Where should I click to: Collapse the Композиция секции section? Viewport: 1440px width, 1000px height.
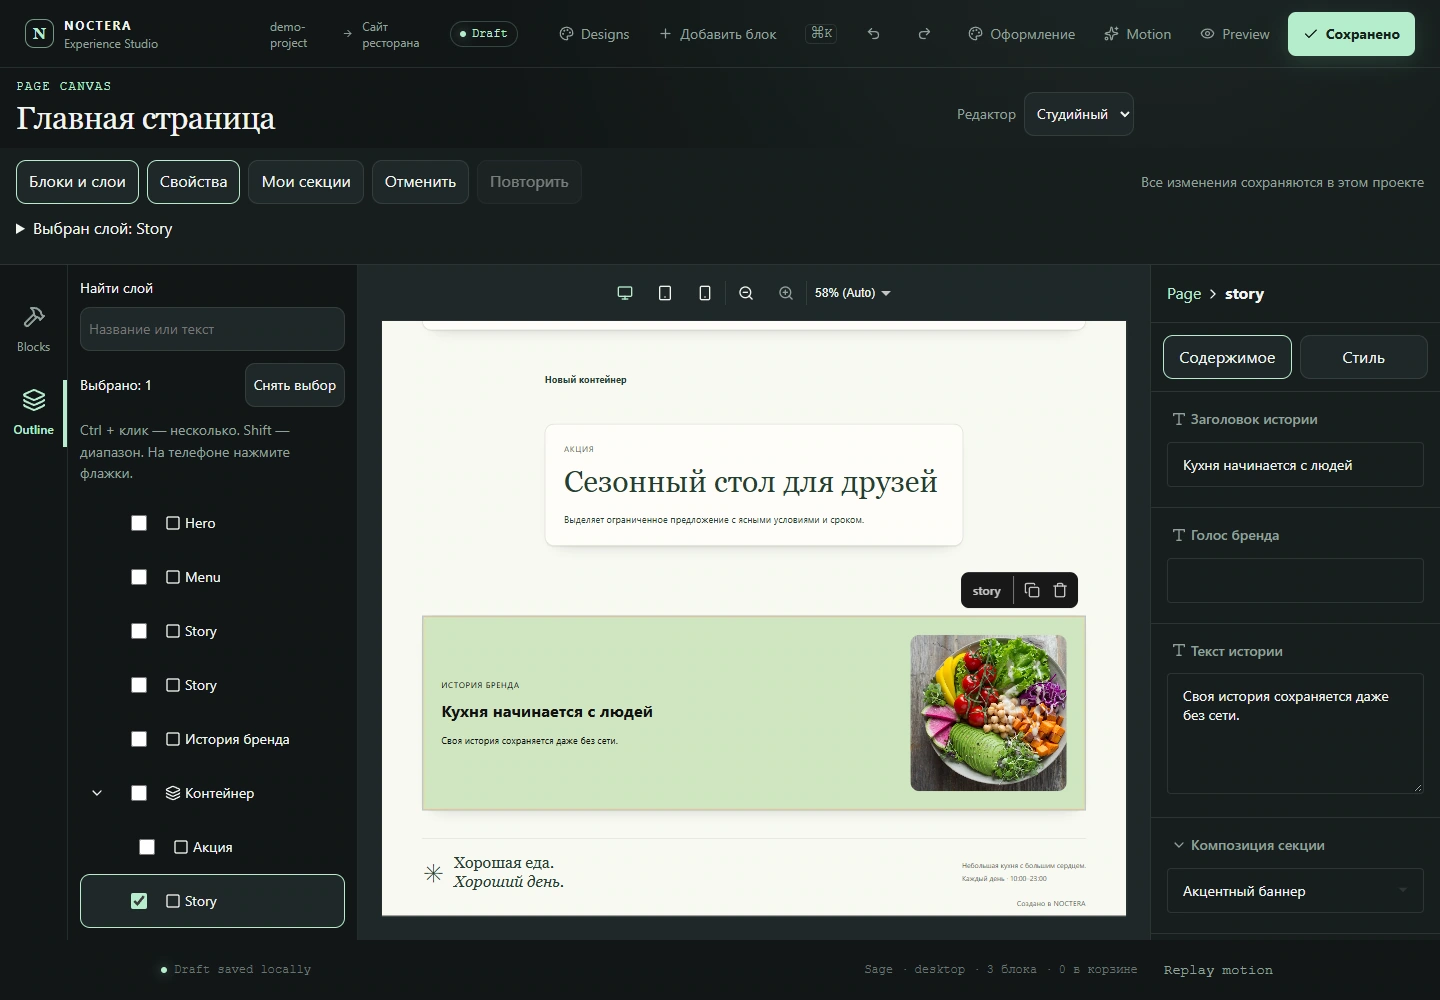(1248, 845)
